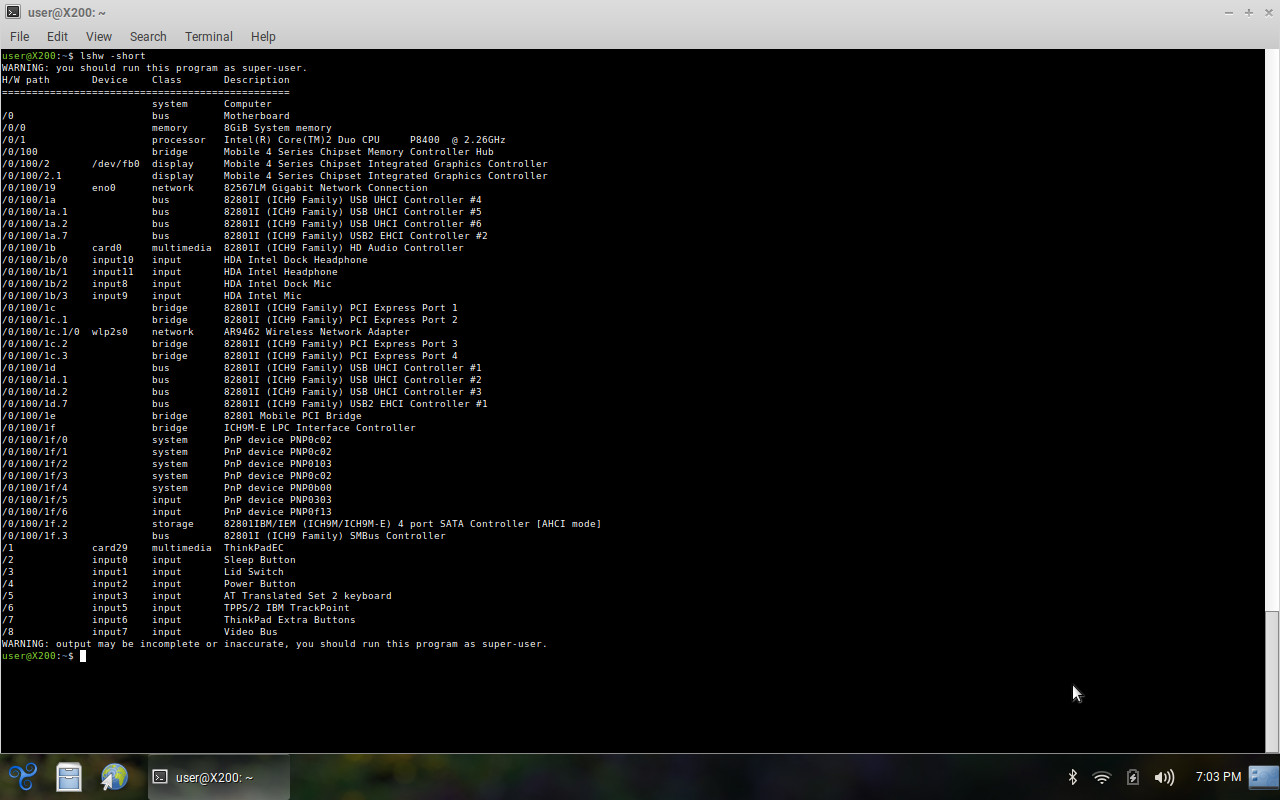Viewport: 1280px width, 800px height.
Task: Click 'TPPS/2 IBM TrackPoint' text
Action: pos(287,608)
